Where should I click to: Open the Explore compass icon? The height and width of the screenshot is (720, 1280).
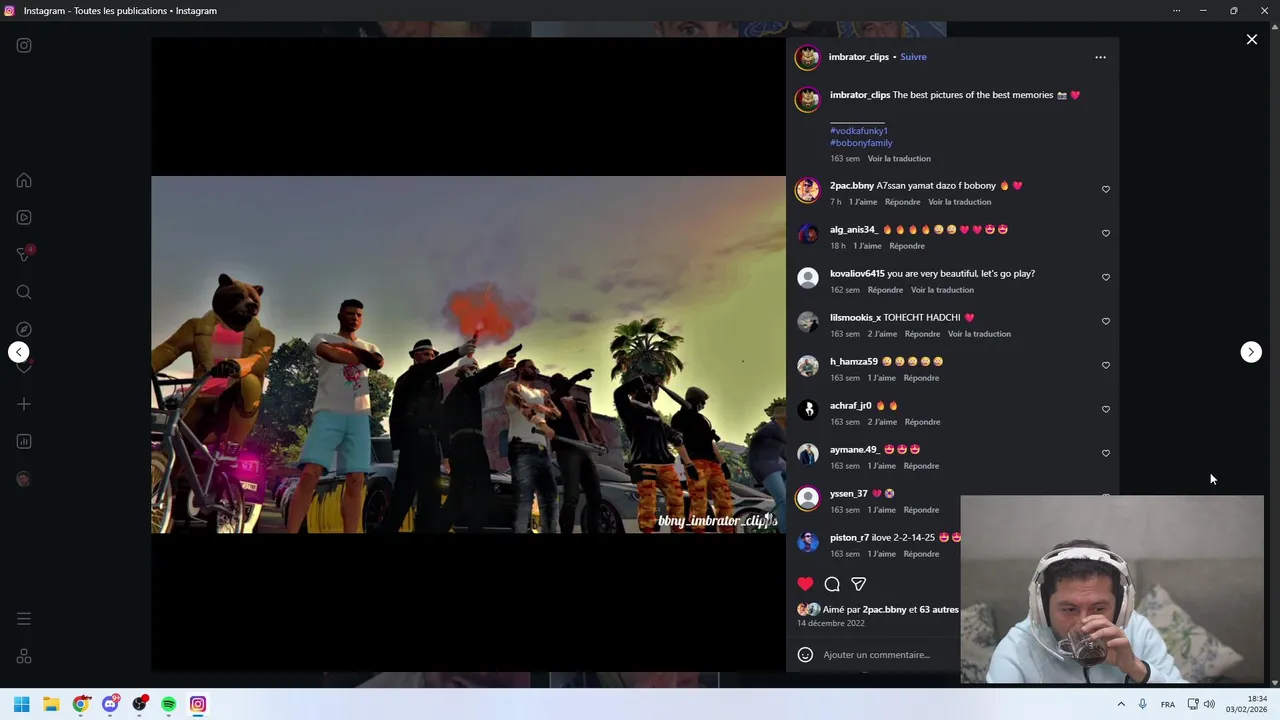click(24, 329)
